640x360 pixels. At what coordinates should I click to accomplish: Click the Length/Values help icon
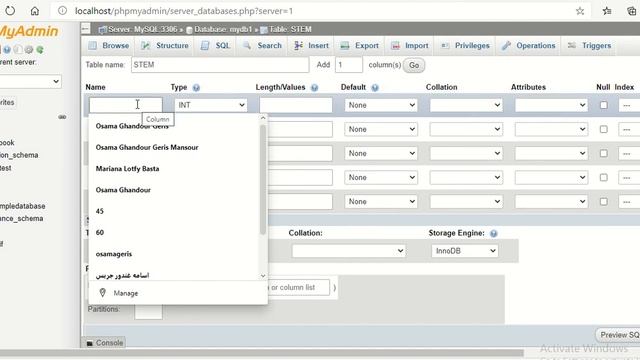tap(314, 88)
